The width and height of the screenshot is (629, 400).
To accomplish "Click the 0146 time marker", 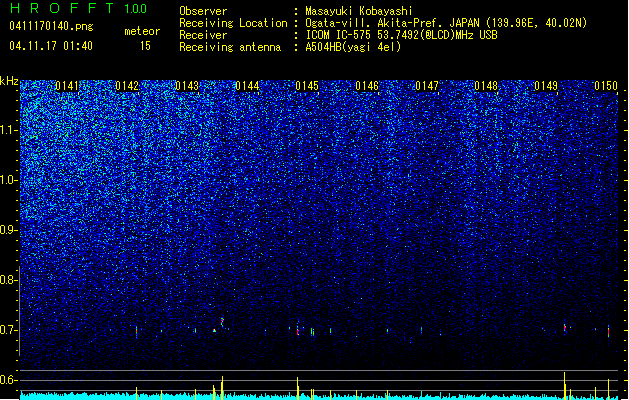I will [x=367, y=86].
